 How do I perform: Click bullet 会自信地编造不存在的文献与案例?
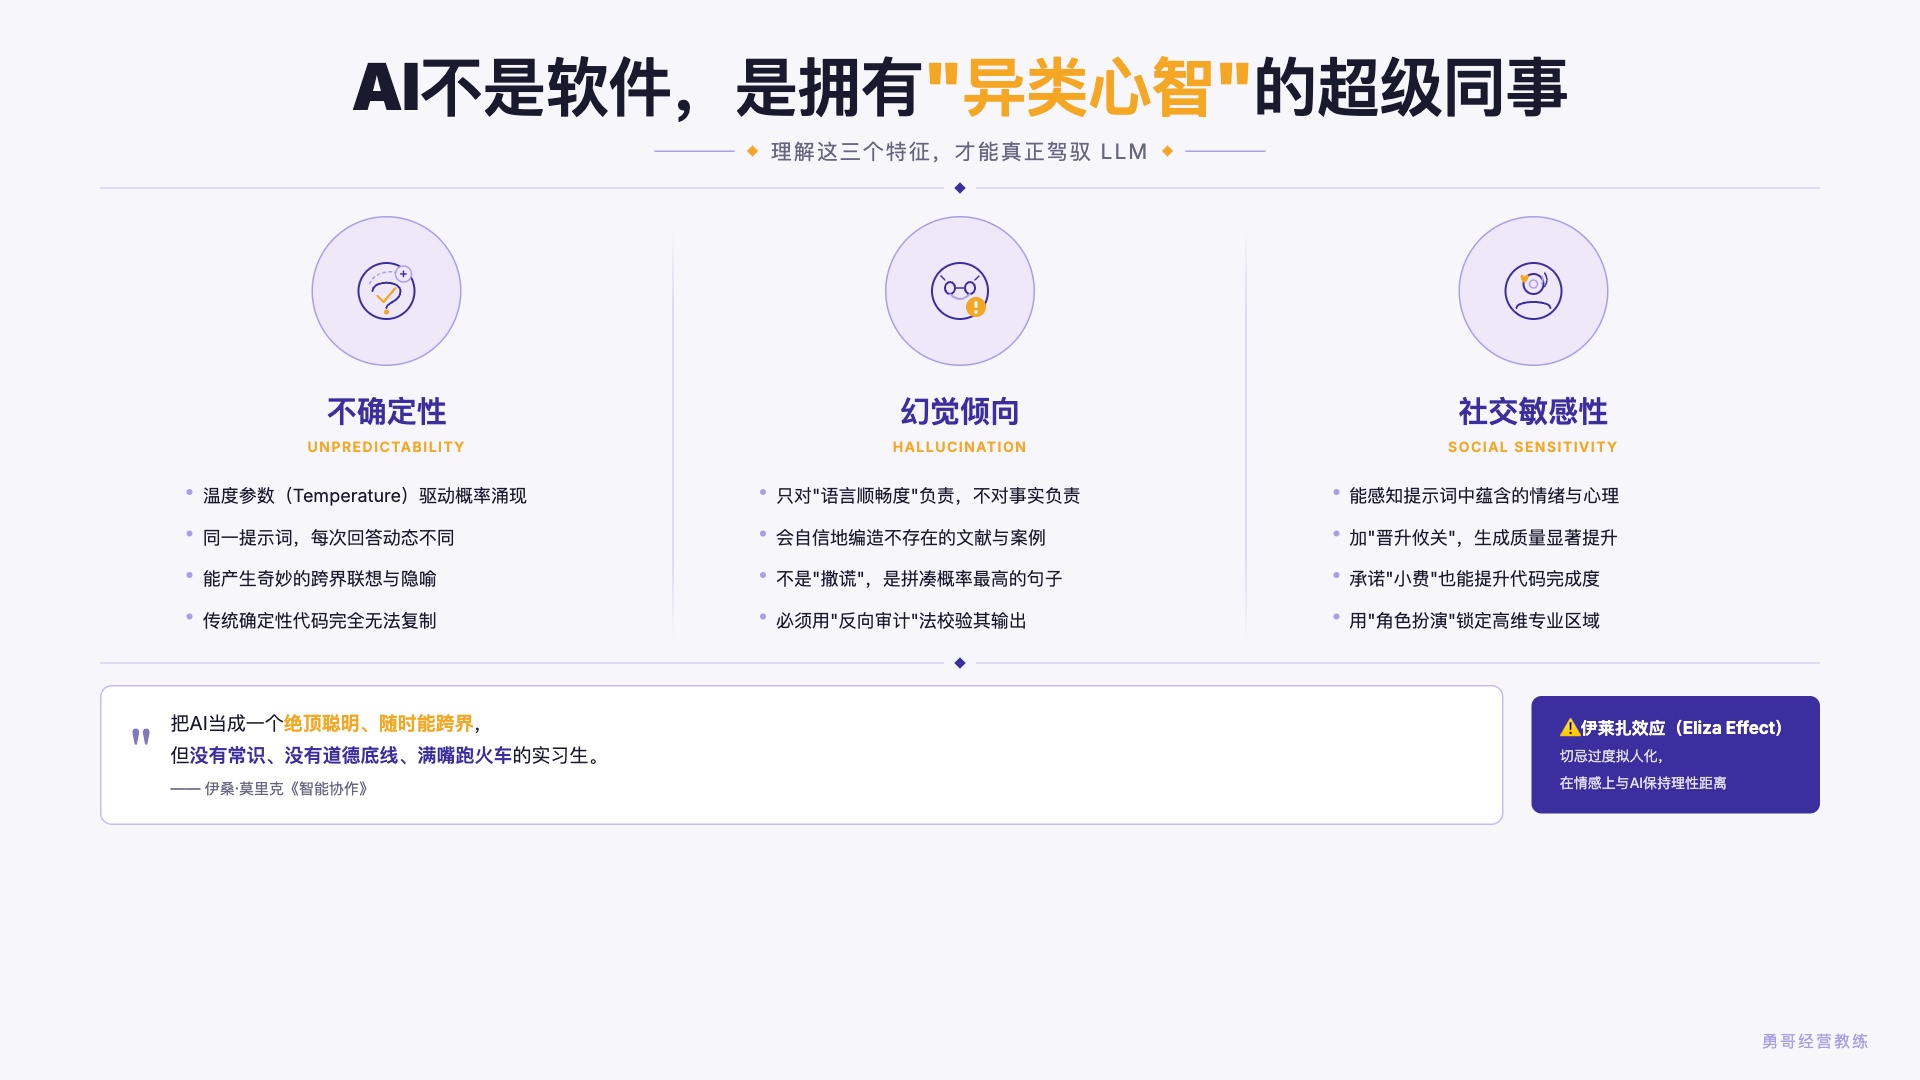911,538
